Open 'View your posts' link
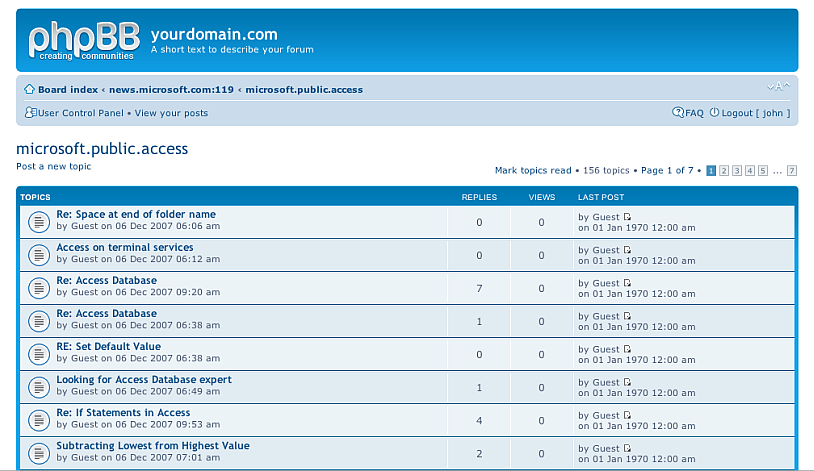 pos(171,113)
